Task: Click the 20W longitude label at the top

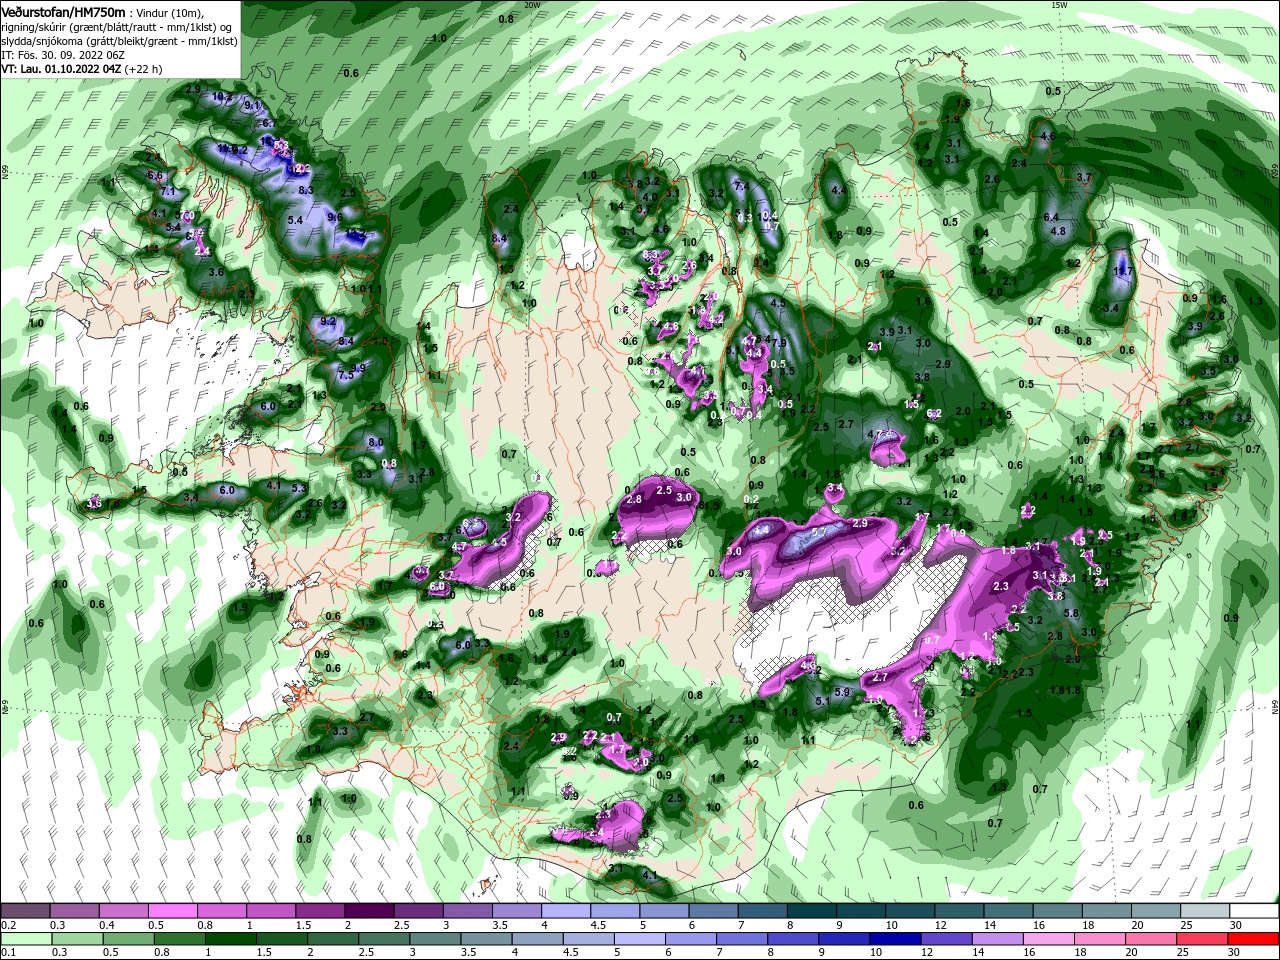Action: tap(532, 5)
